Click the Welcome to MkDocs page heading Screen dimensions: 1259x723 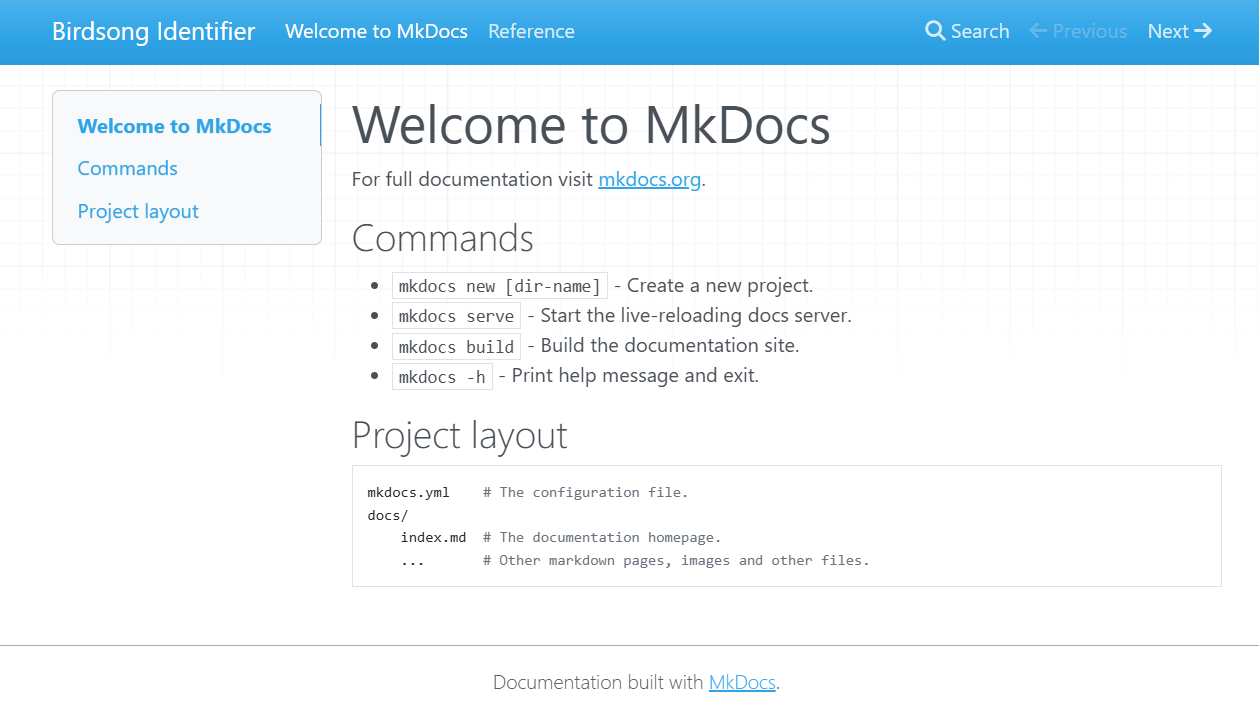tap(591, 125)
